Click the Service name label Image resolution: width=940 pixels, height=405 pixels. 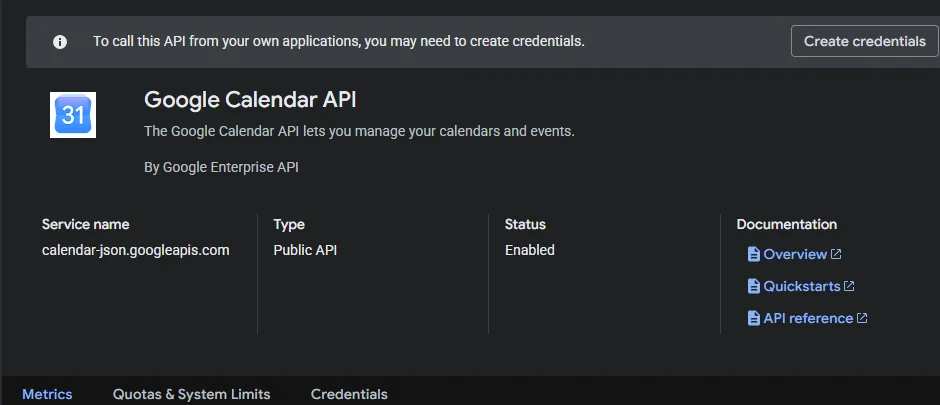coord(85,225)
